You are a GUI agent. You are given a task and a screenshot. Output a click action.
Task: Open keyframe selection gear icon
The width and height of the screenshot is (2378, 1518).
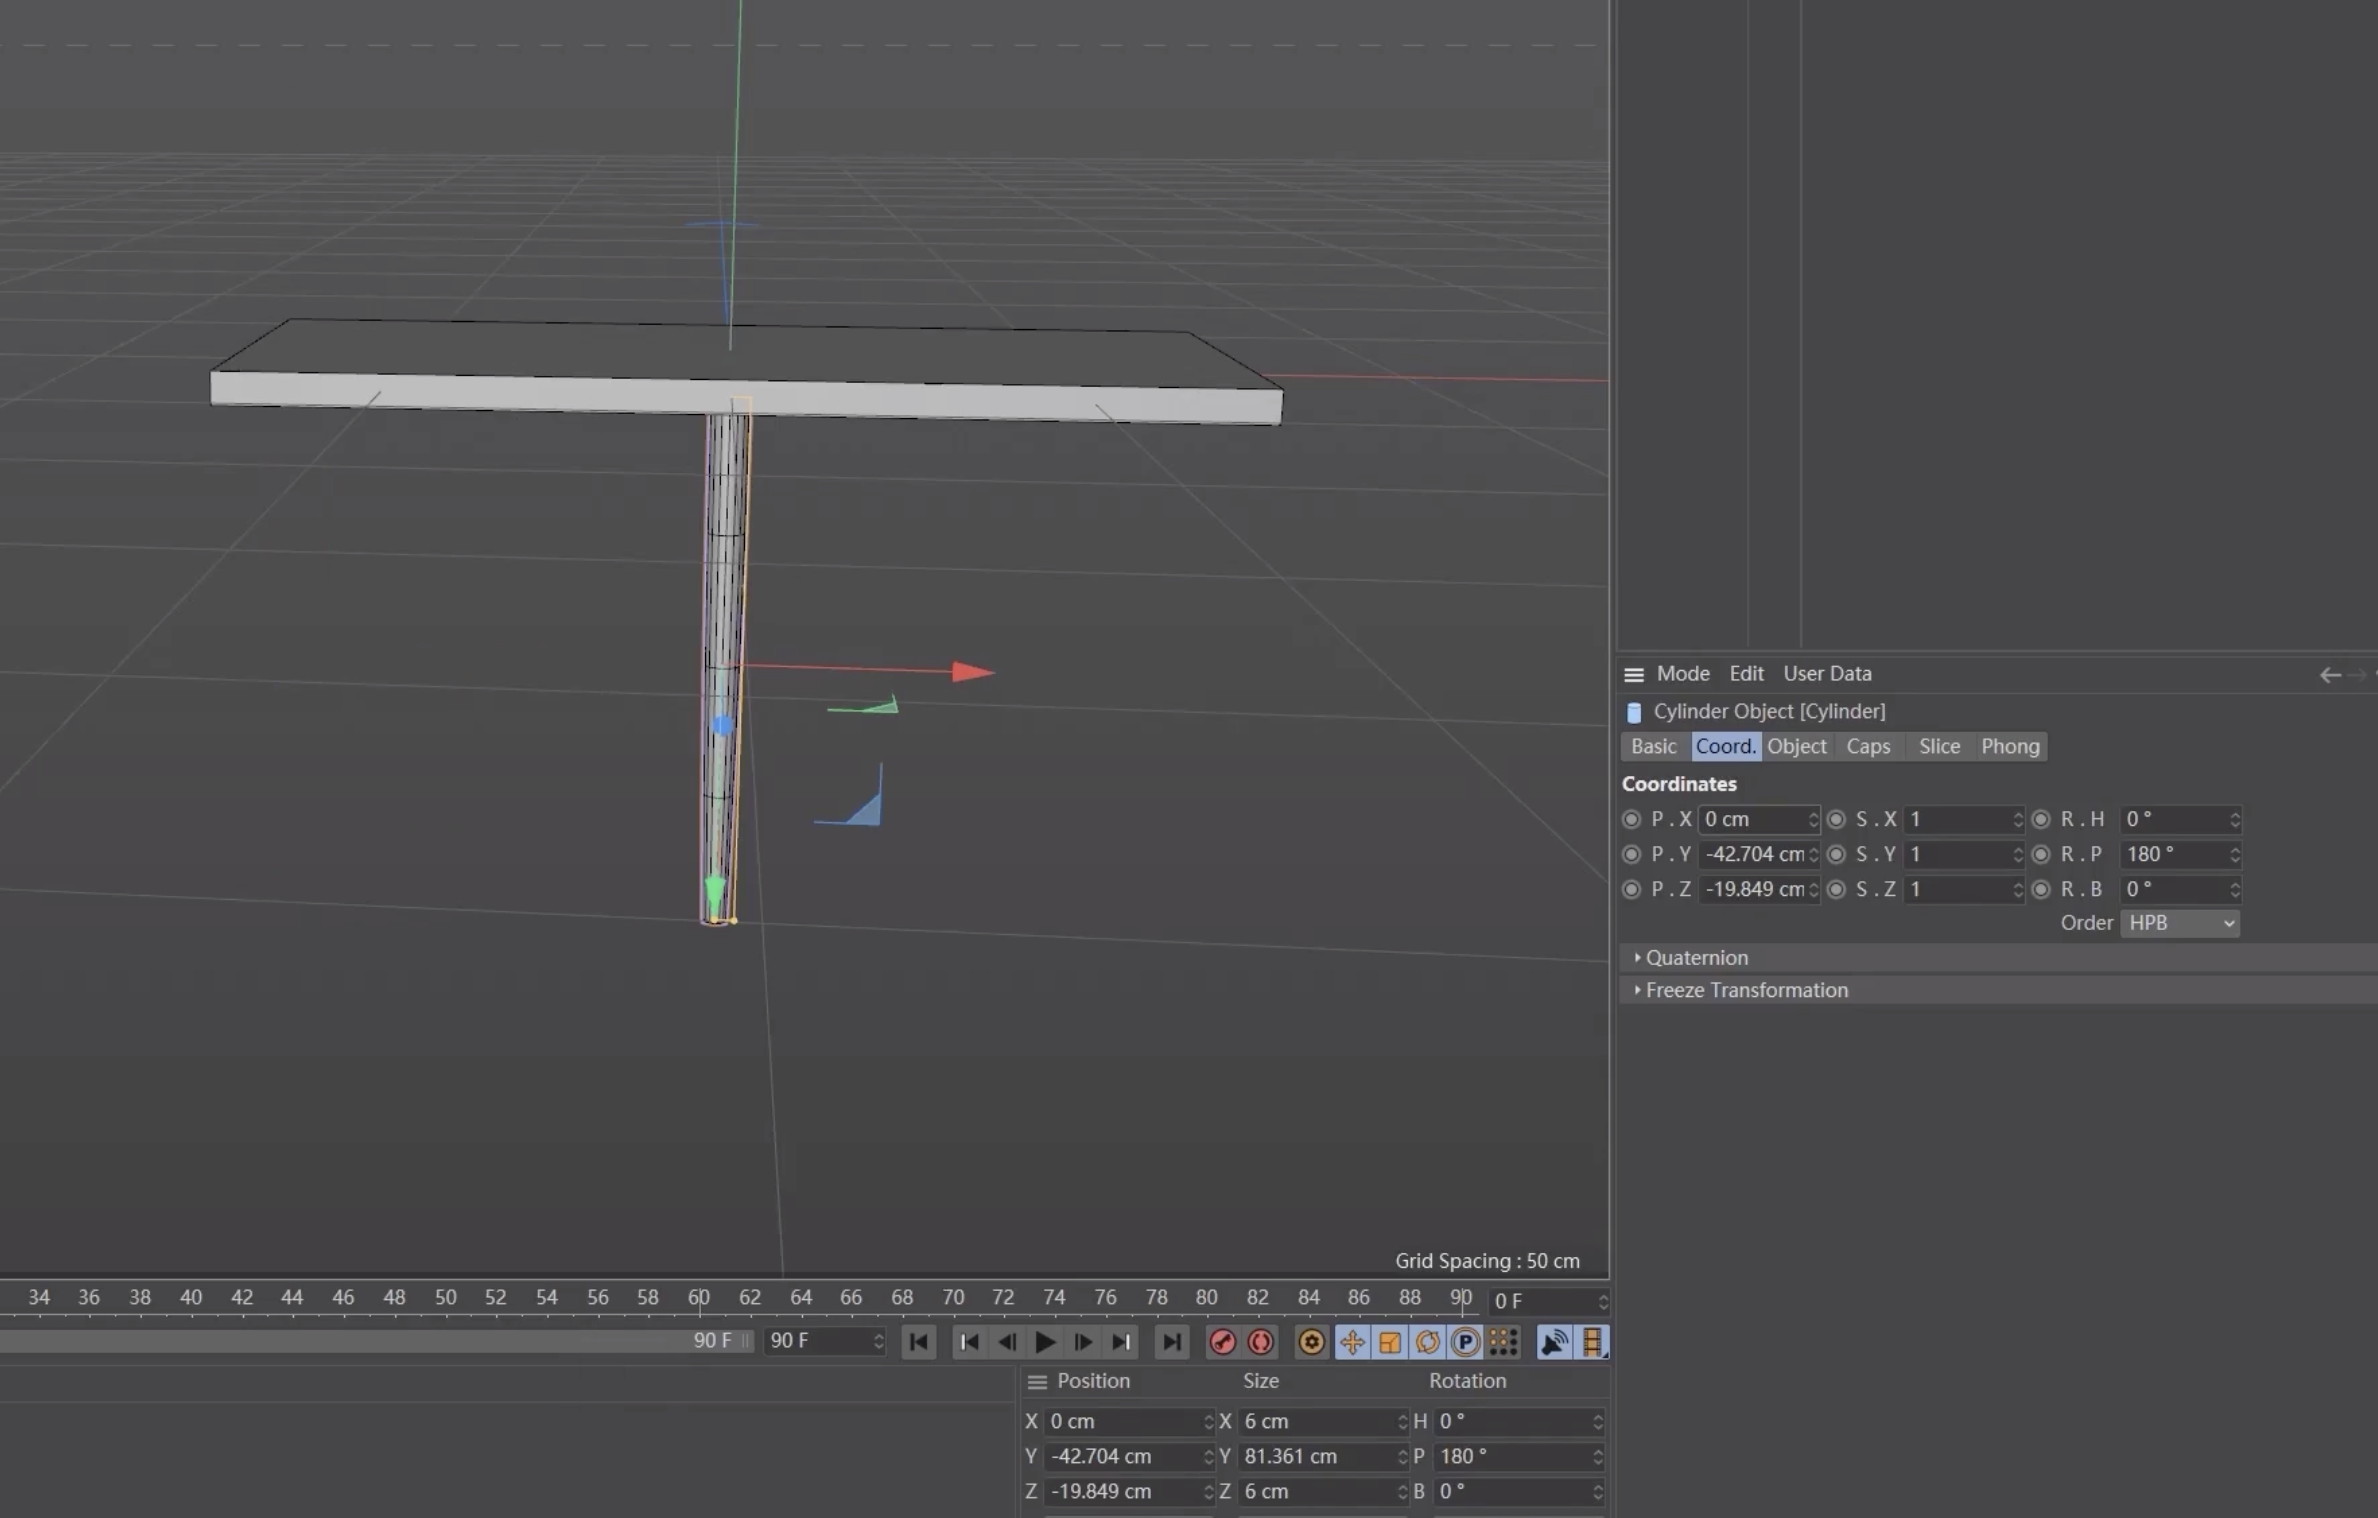tap(1311, 1342)
